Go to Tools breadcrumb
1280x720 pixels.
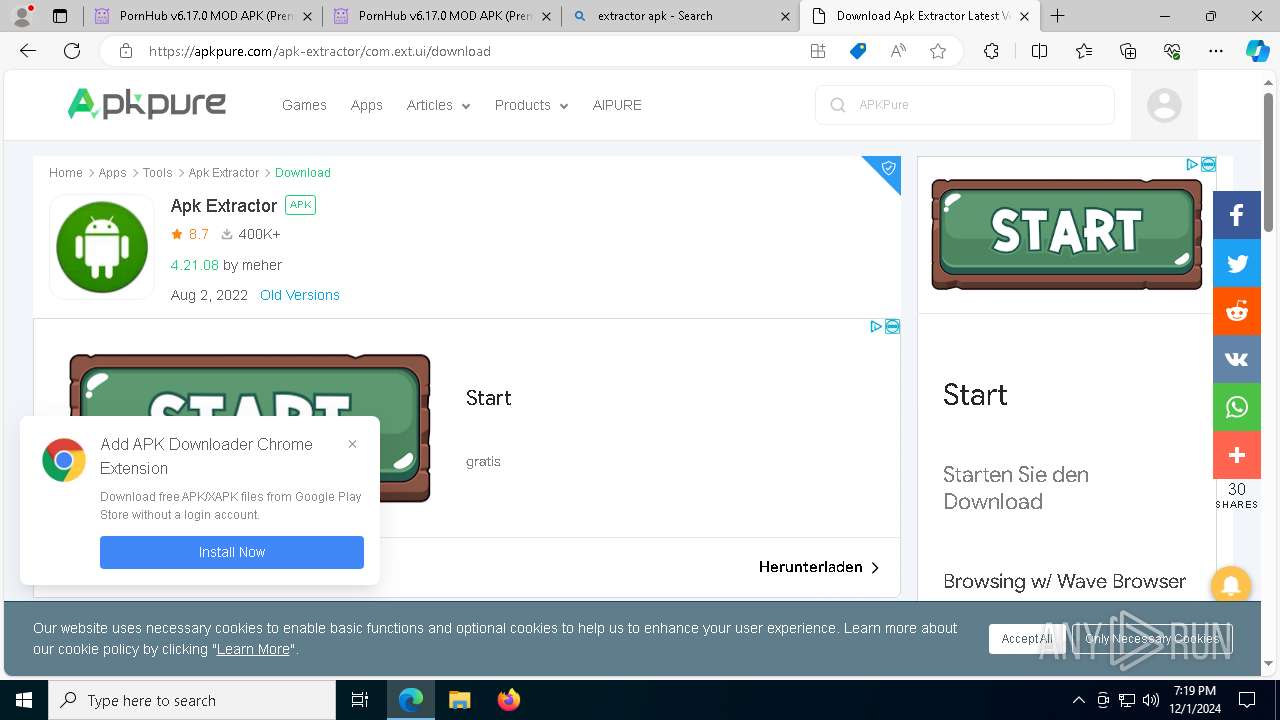(157, 173)
